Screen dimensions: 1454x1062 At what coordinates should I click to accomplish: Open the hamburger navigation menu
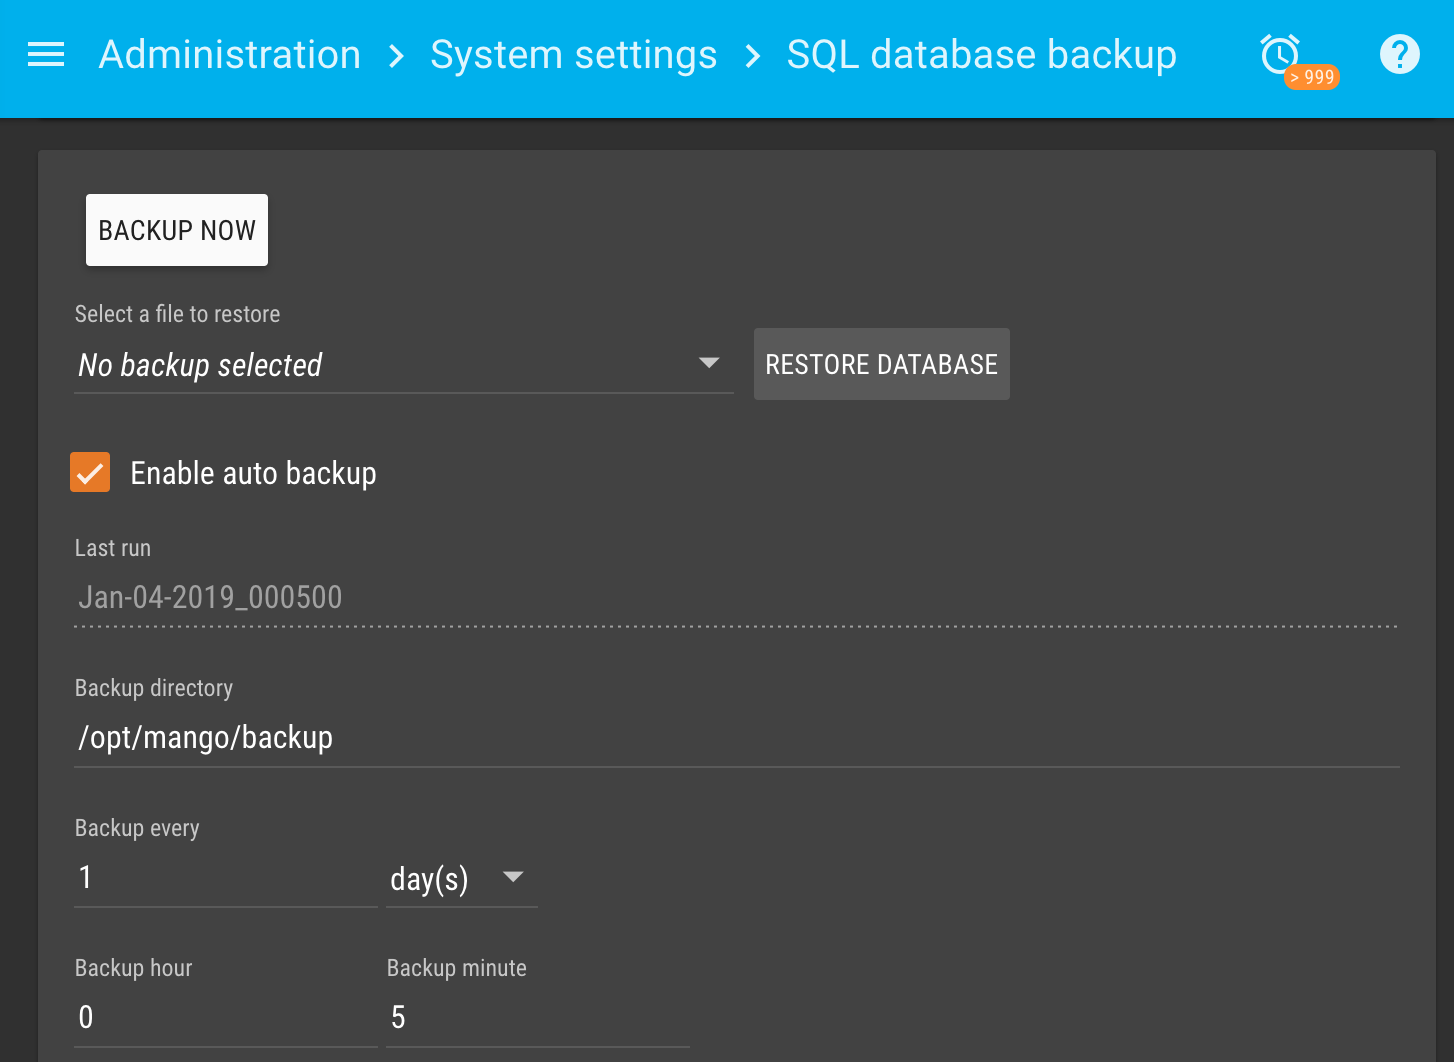tap(46, 55)
